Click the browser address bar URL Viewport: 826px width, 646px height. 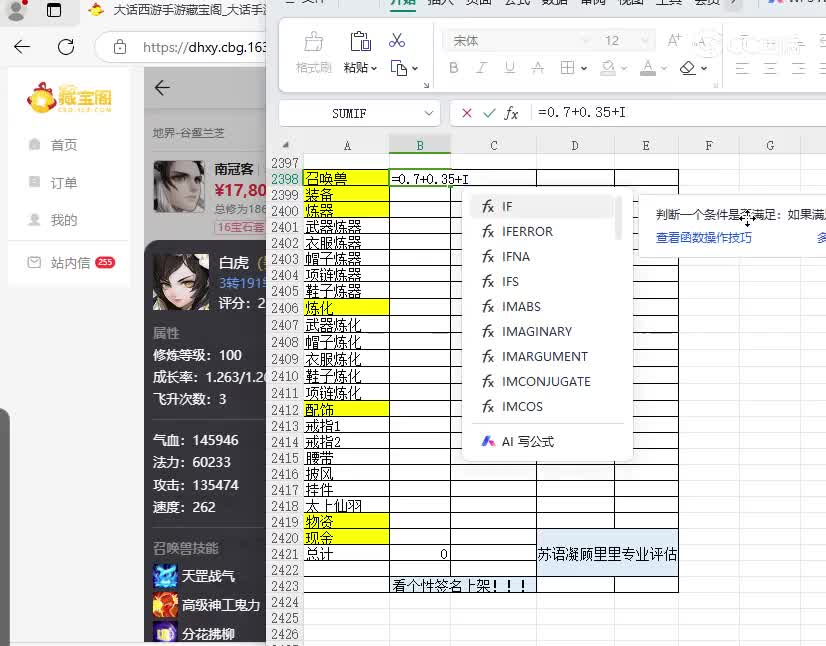coord(204,47)
